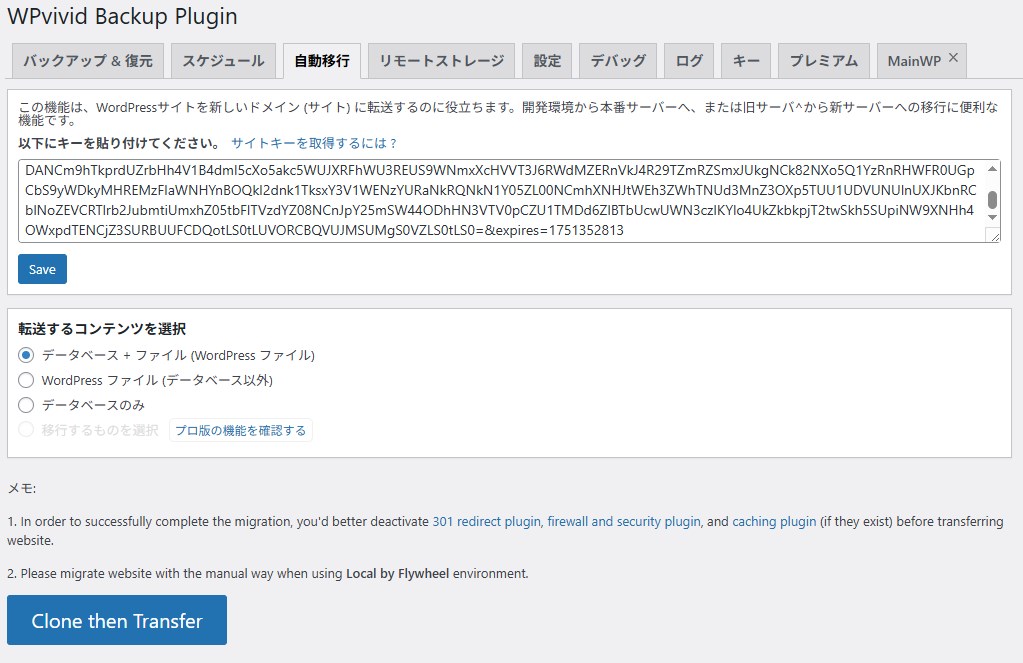Viewport: 1023px width, 663px height.
Task: Open the リモートストレージ tab
Action: point(442,61)
